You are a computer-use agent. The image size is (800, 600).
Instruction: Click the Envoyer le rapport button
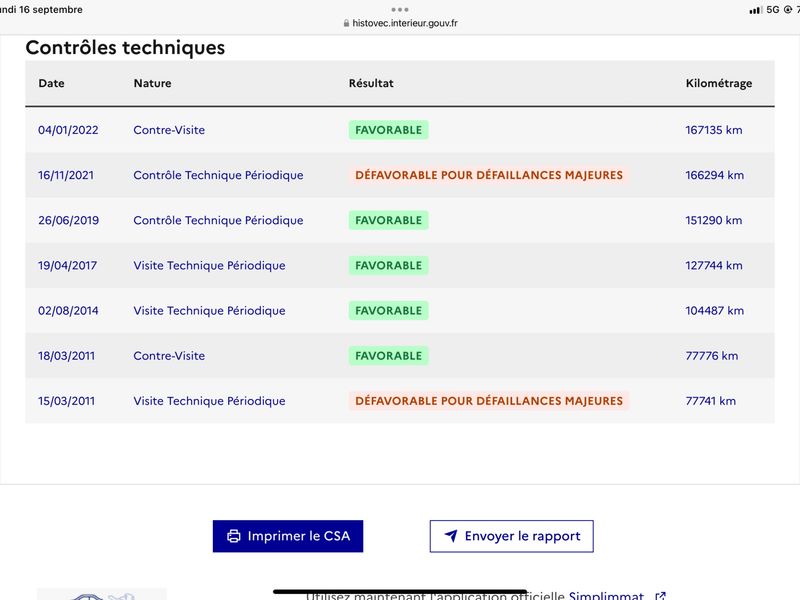tap(511, 536)
